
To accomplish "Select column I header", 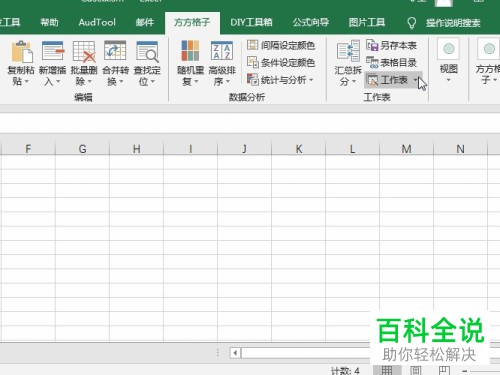I will (x=190, y=149).
